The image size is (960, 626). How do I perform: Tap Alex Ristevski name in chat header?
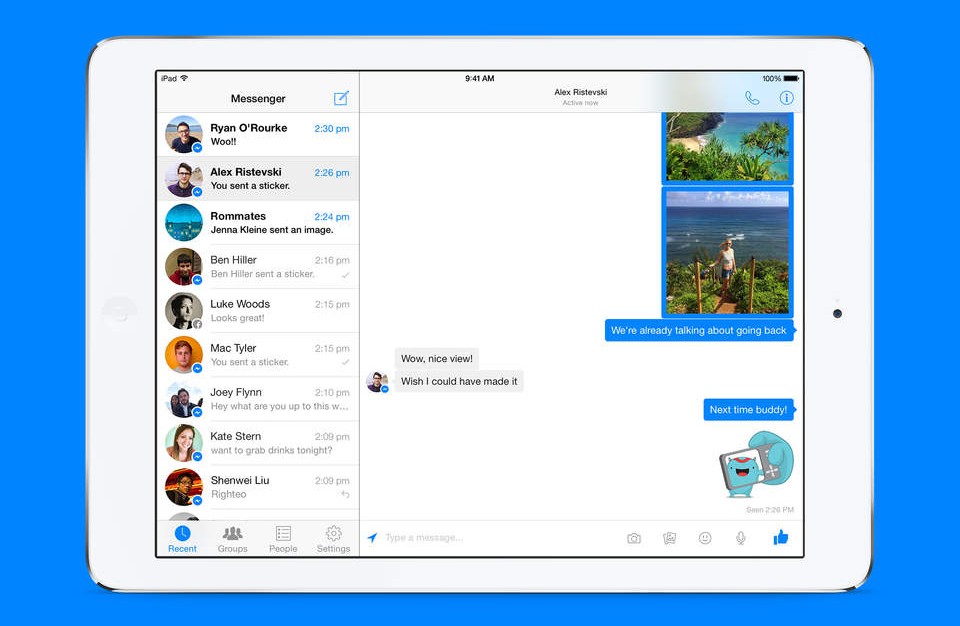[580, 92]
